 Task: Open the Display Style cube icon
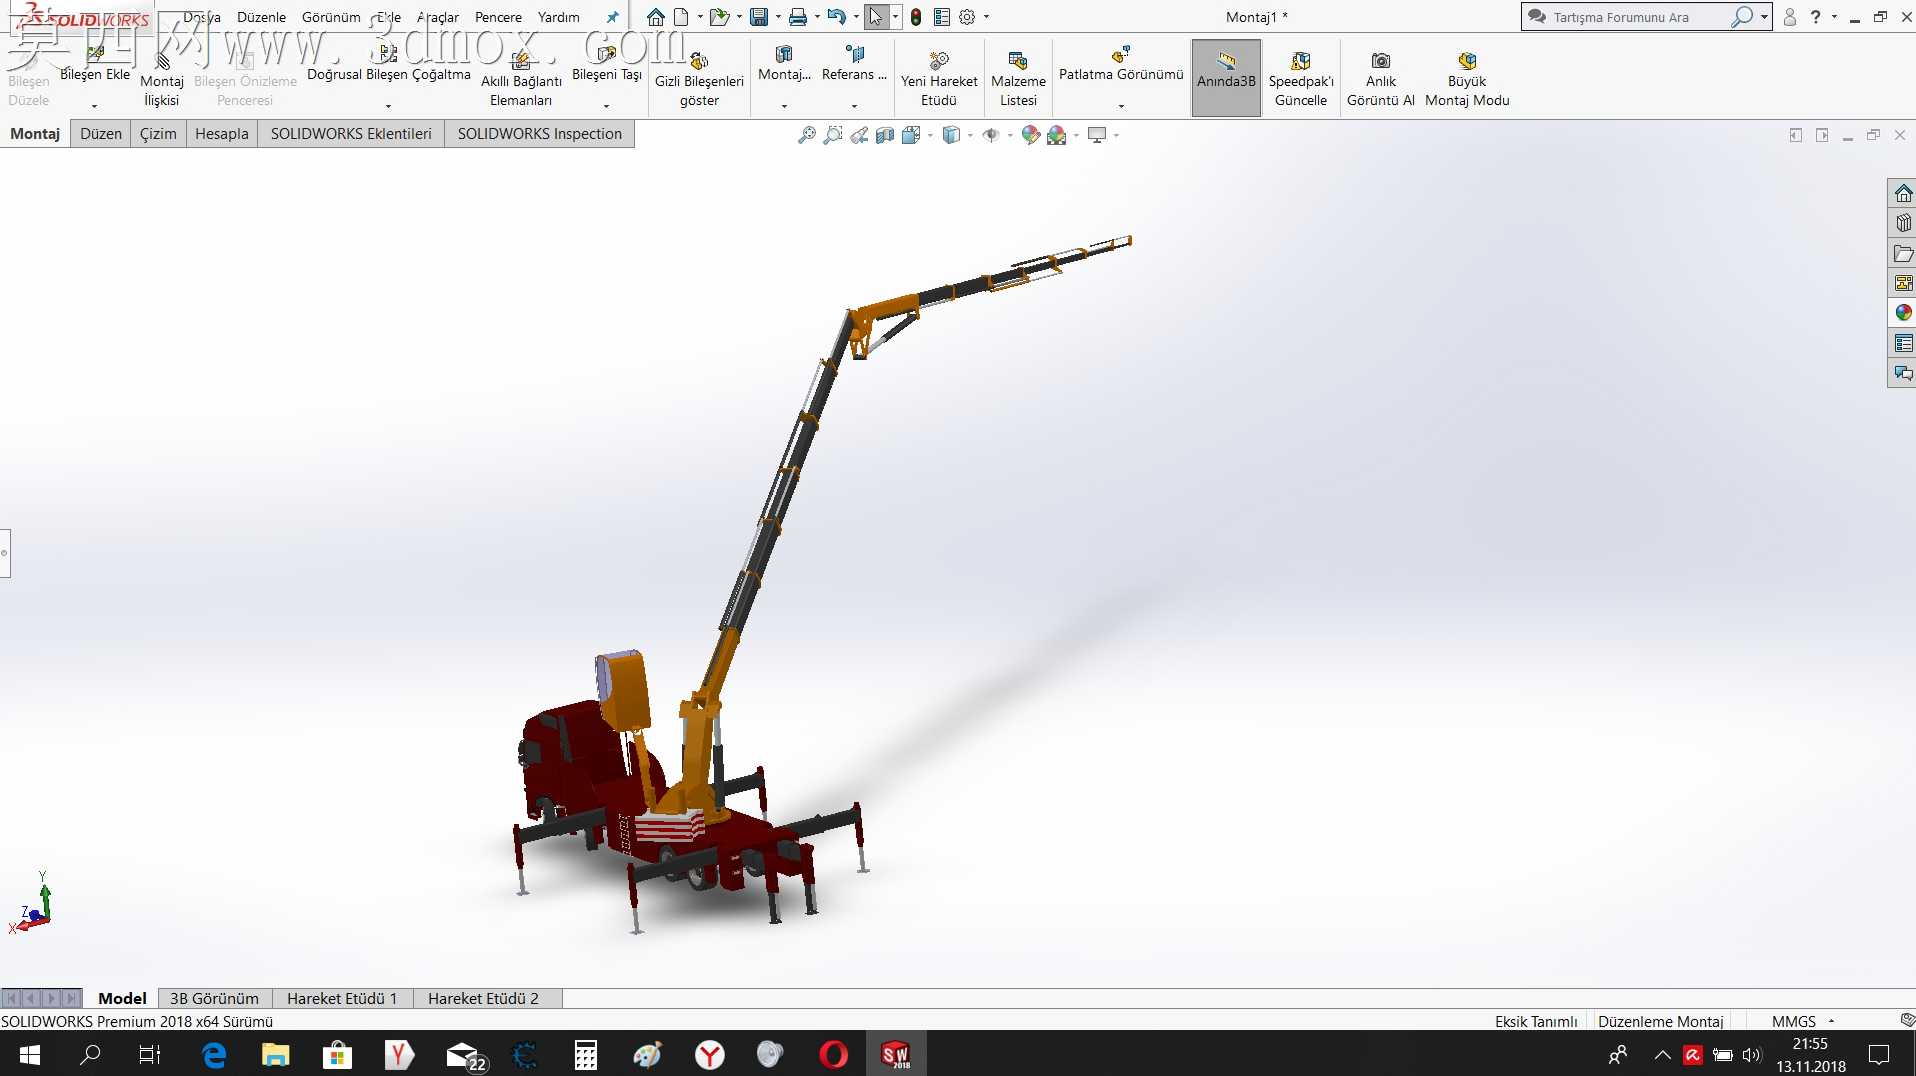click(951, 135)
